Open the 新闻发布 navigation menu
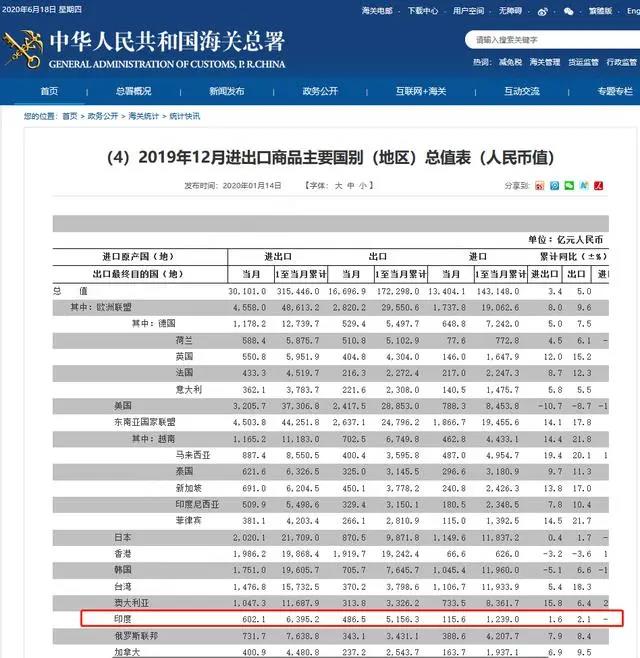Viewport: 640px width, 658px height. [227, 91]
